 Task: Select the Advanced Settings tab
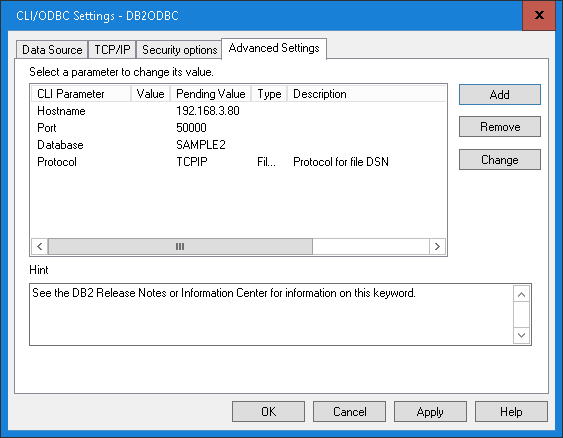(x=274, y=48)
